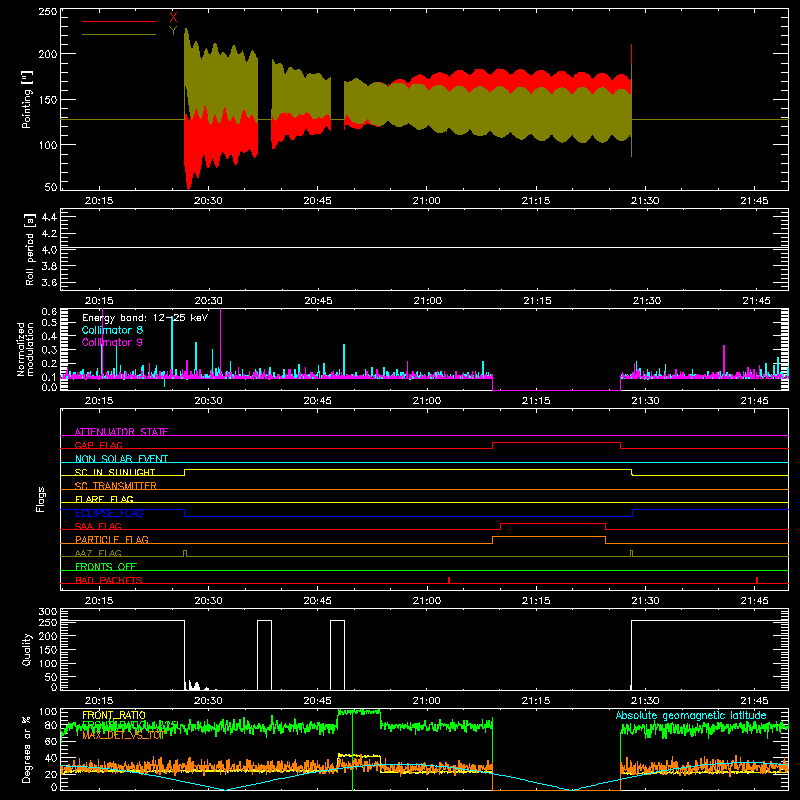Screen dimensions: 800x800
Task: Click the 20:45 time label under Roll period plot
Action: (318, 301)
